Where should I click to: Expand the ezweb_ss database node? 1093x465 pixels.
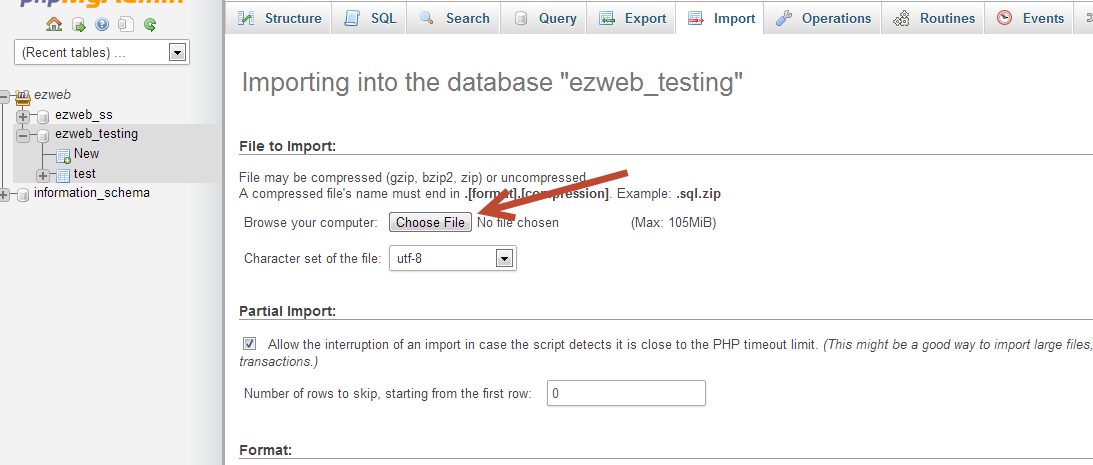24,116
